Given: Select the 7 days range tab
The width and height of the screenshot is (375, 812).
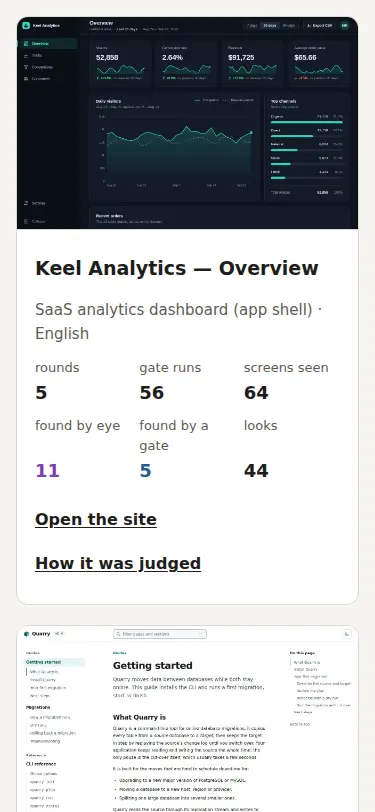Looking at the screenshot, I should coord(252,25).
